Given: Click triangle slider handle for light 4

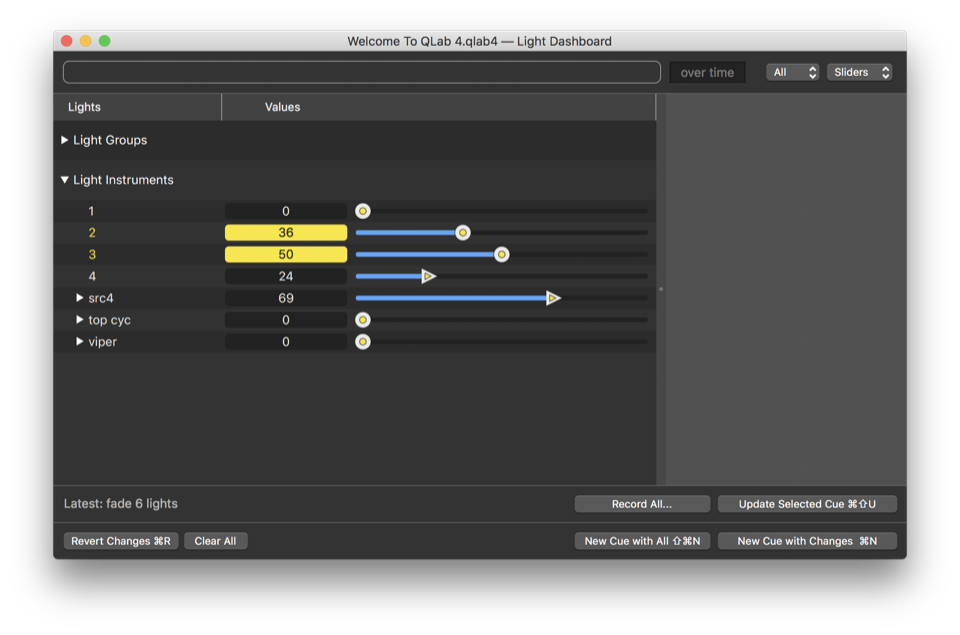Looking at the screenshot, I should 428,276.
